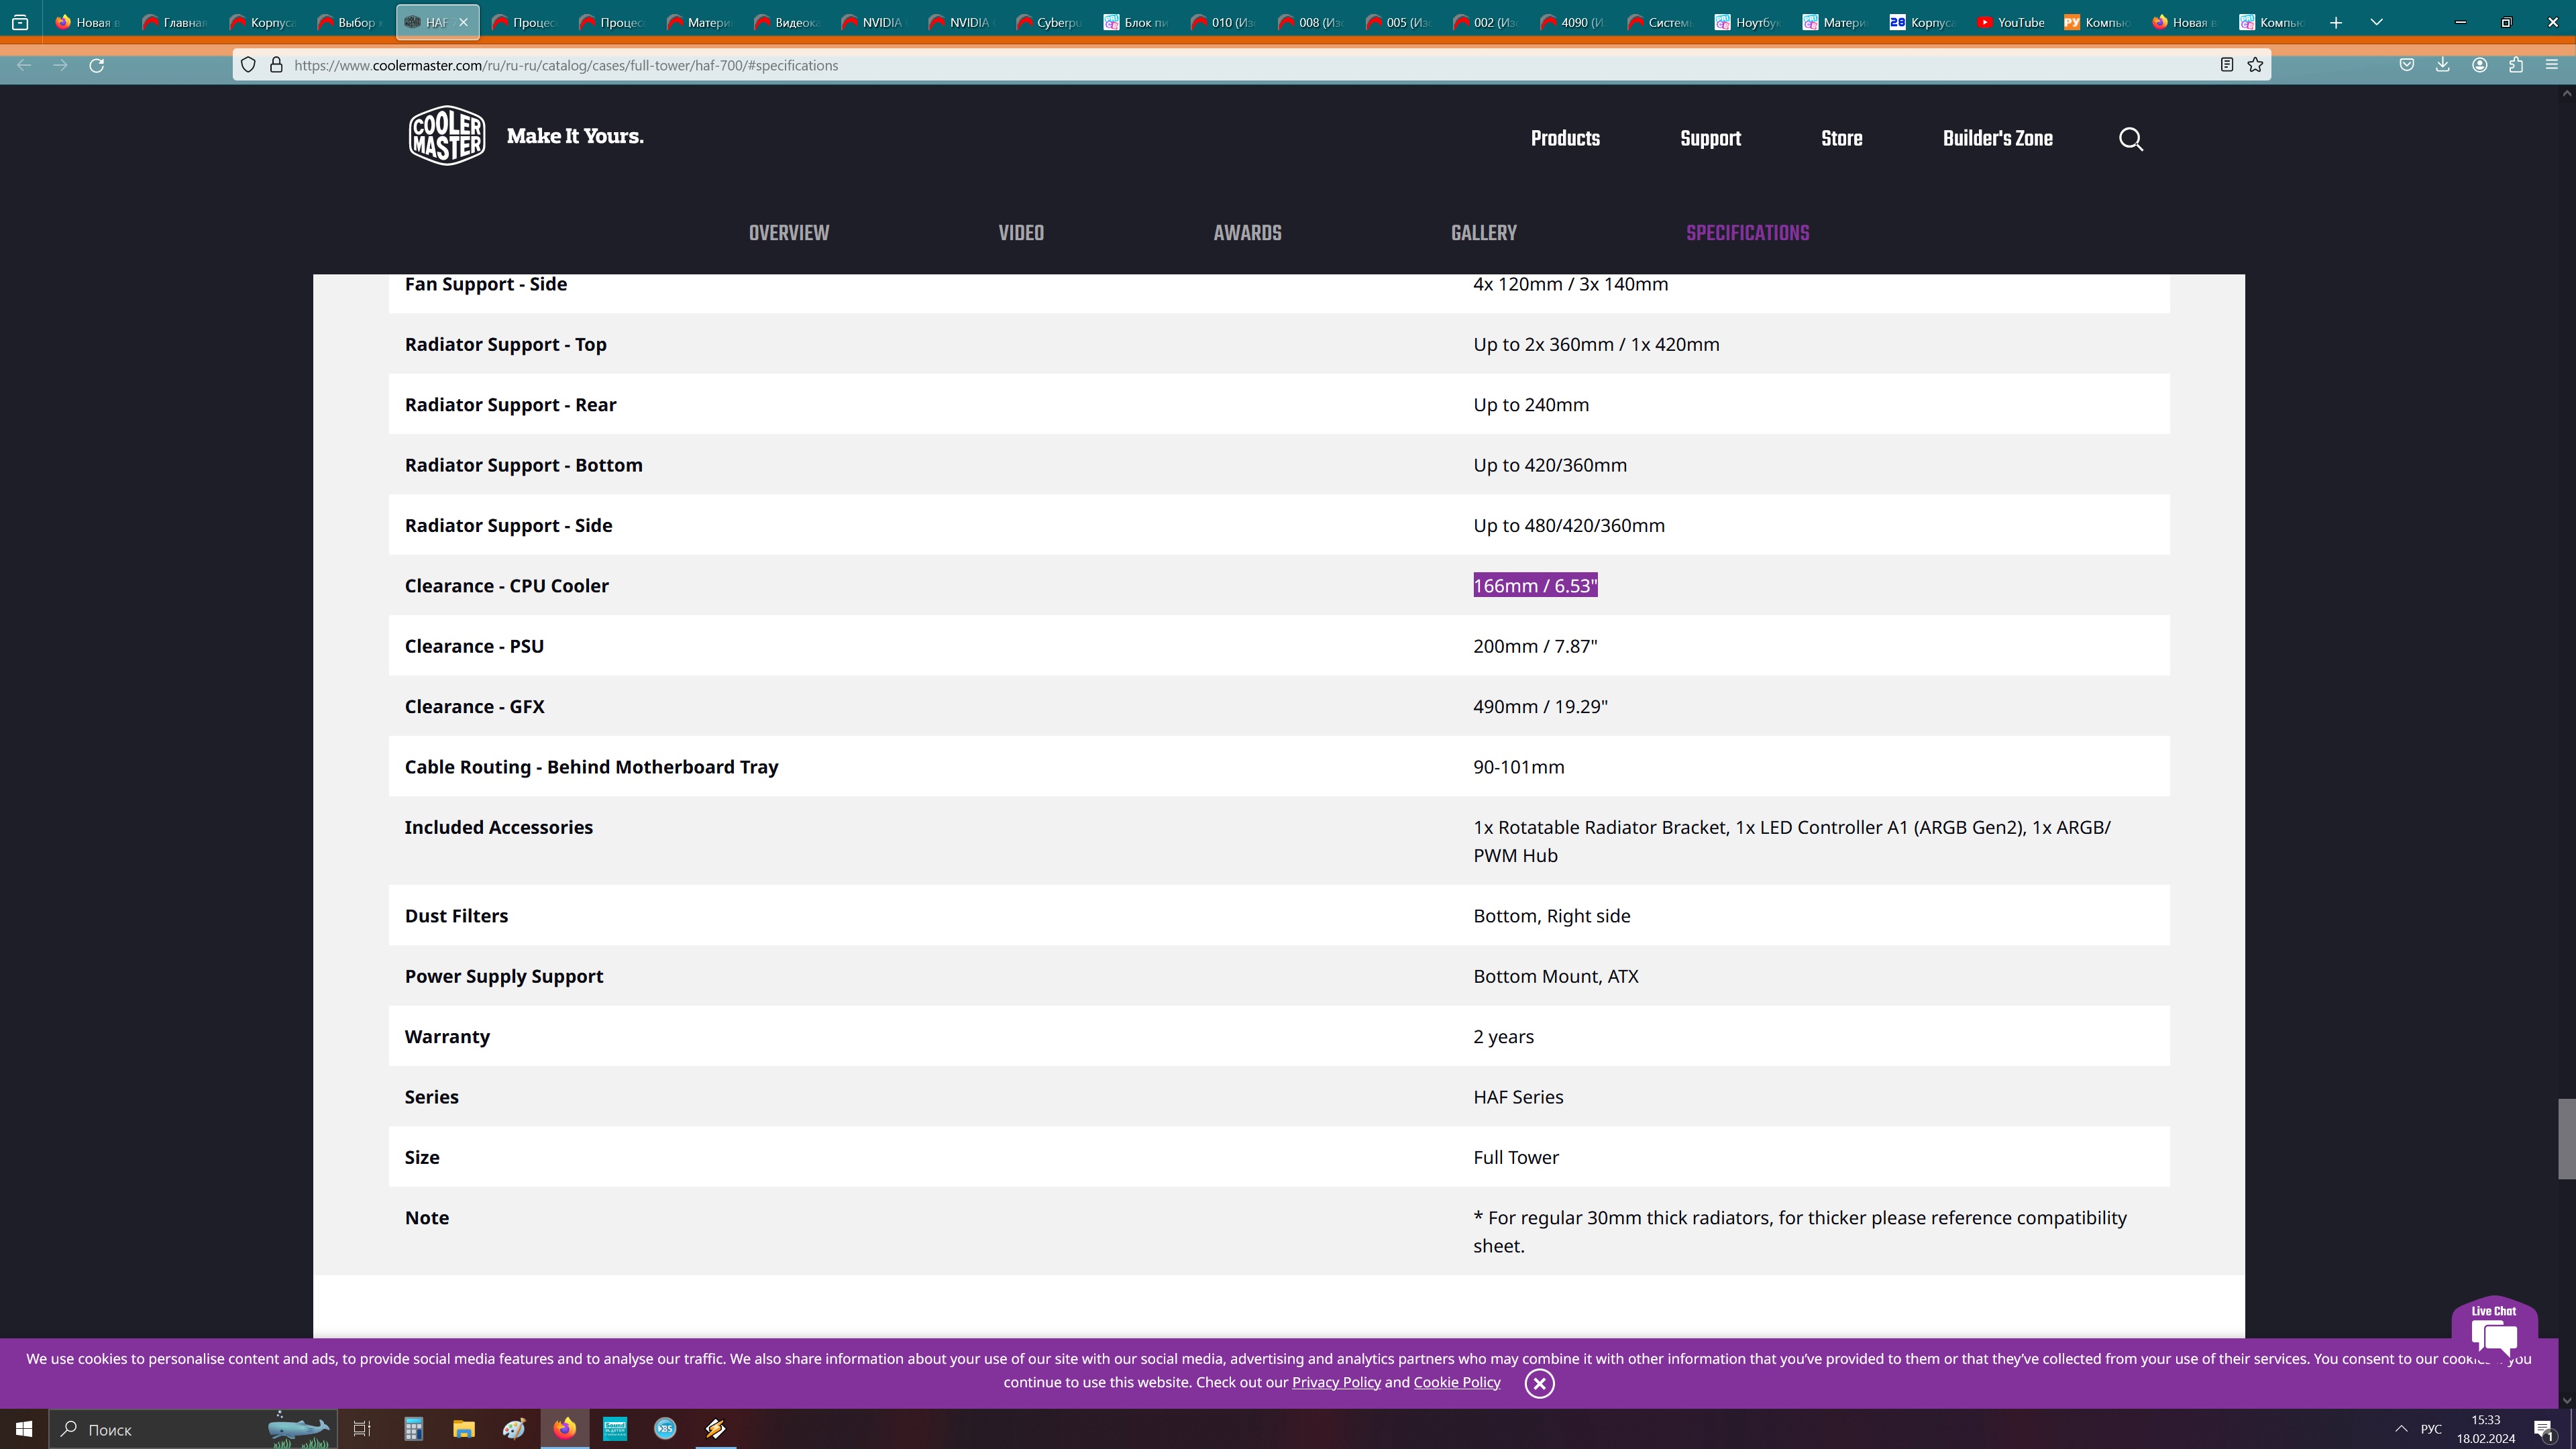Click the Cooler Master logo

click(447, 136)
